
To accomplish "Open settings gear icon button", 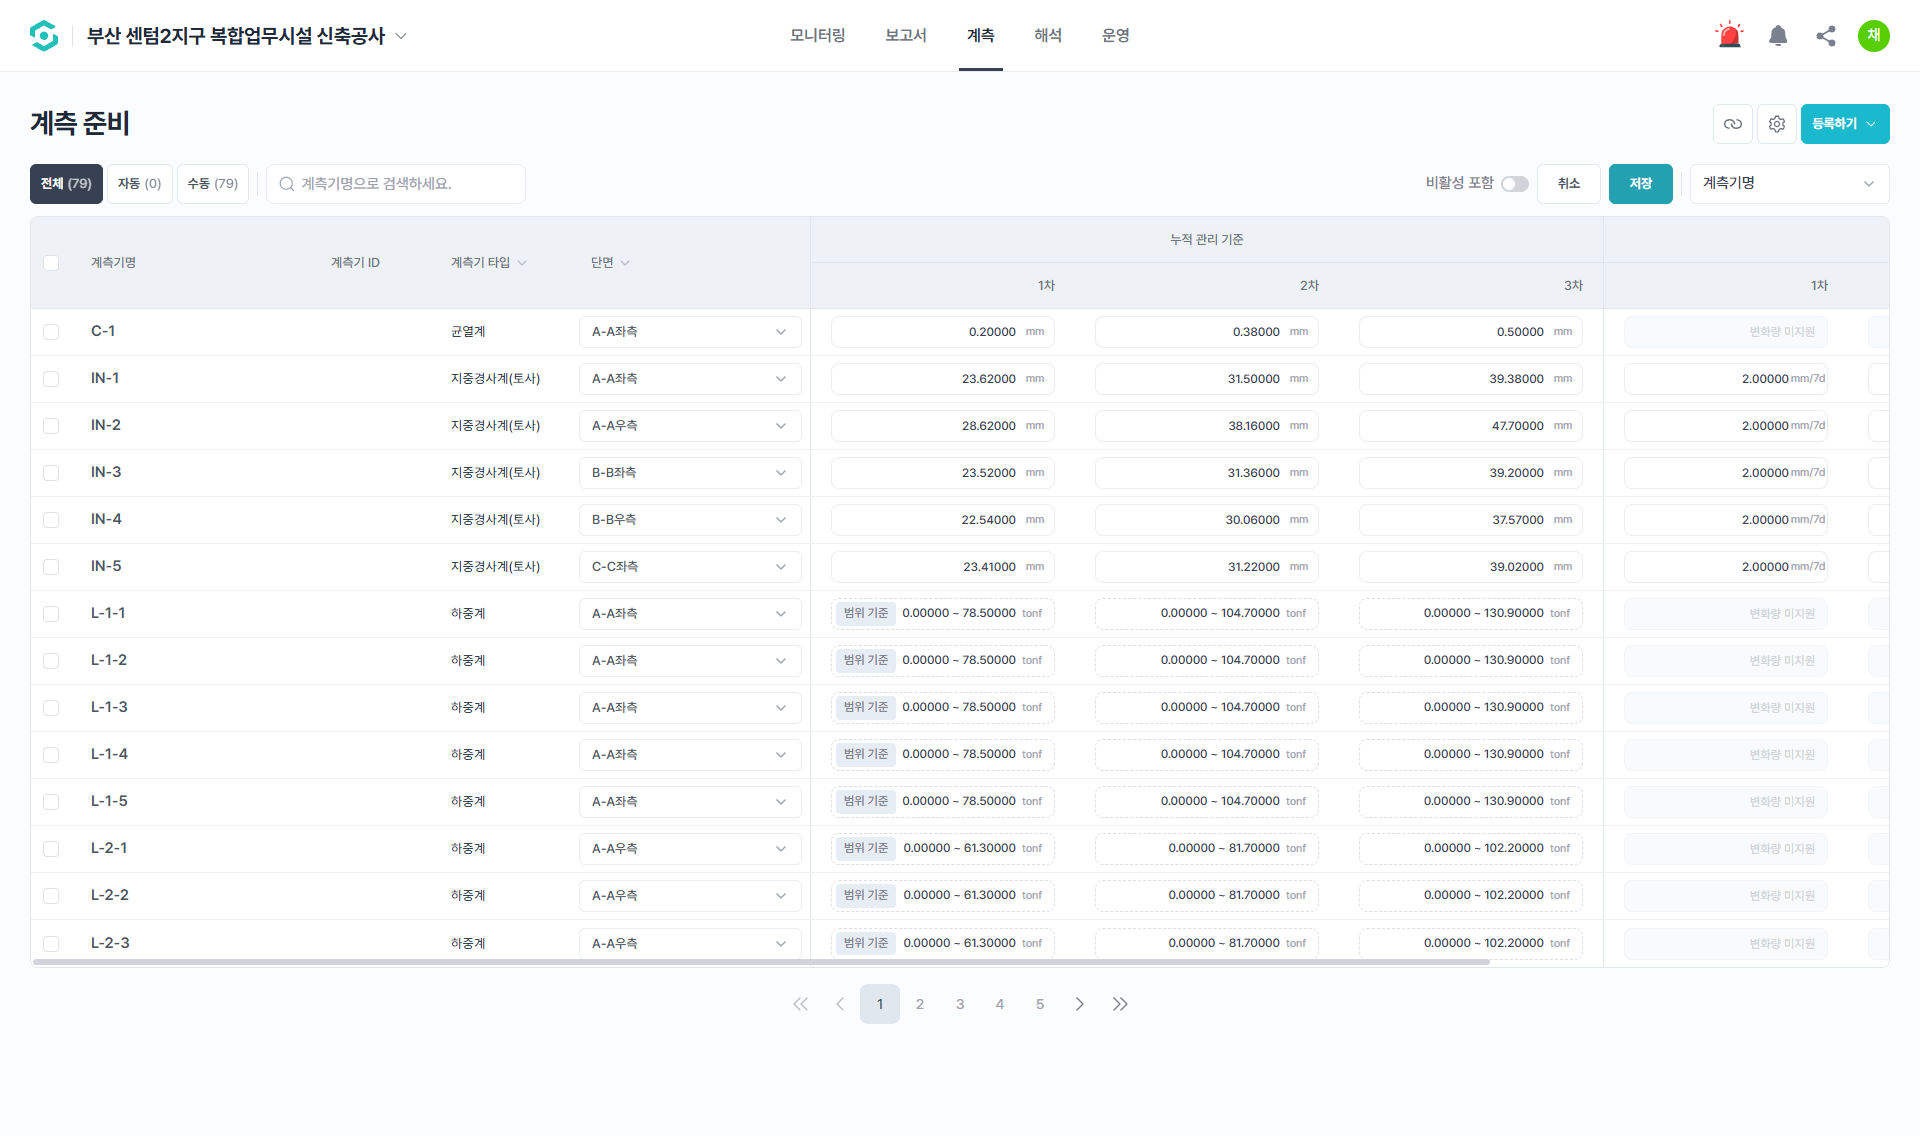I will click(x=1777, y=124).
